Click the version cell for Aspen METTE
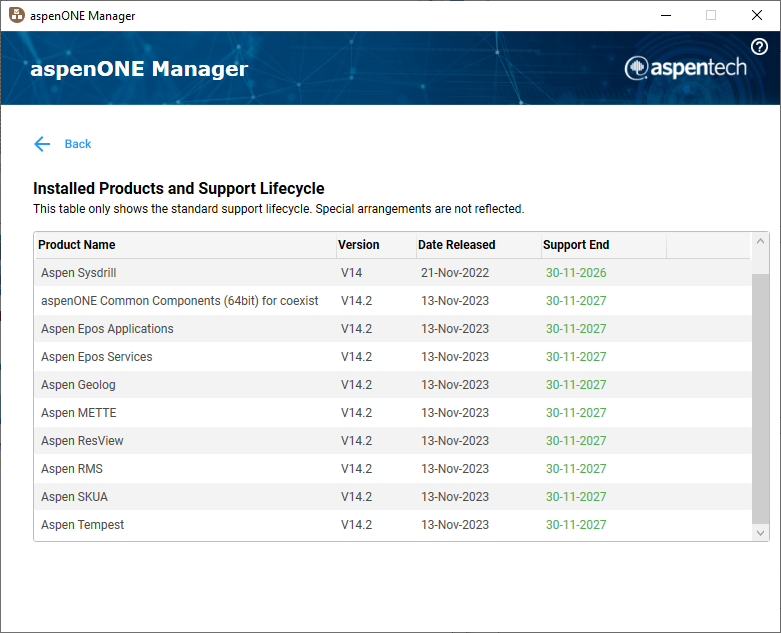Screen dimensions: 781x633 pyautogui.click(x=356, y=413)
